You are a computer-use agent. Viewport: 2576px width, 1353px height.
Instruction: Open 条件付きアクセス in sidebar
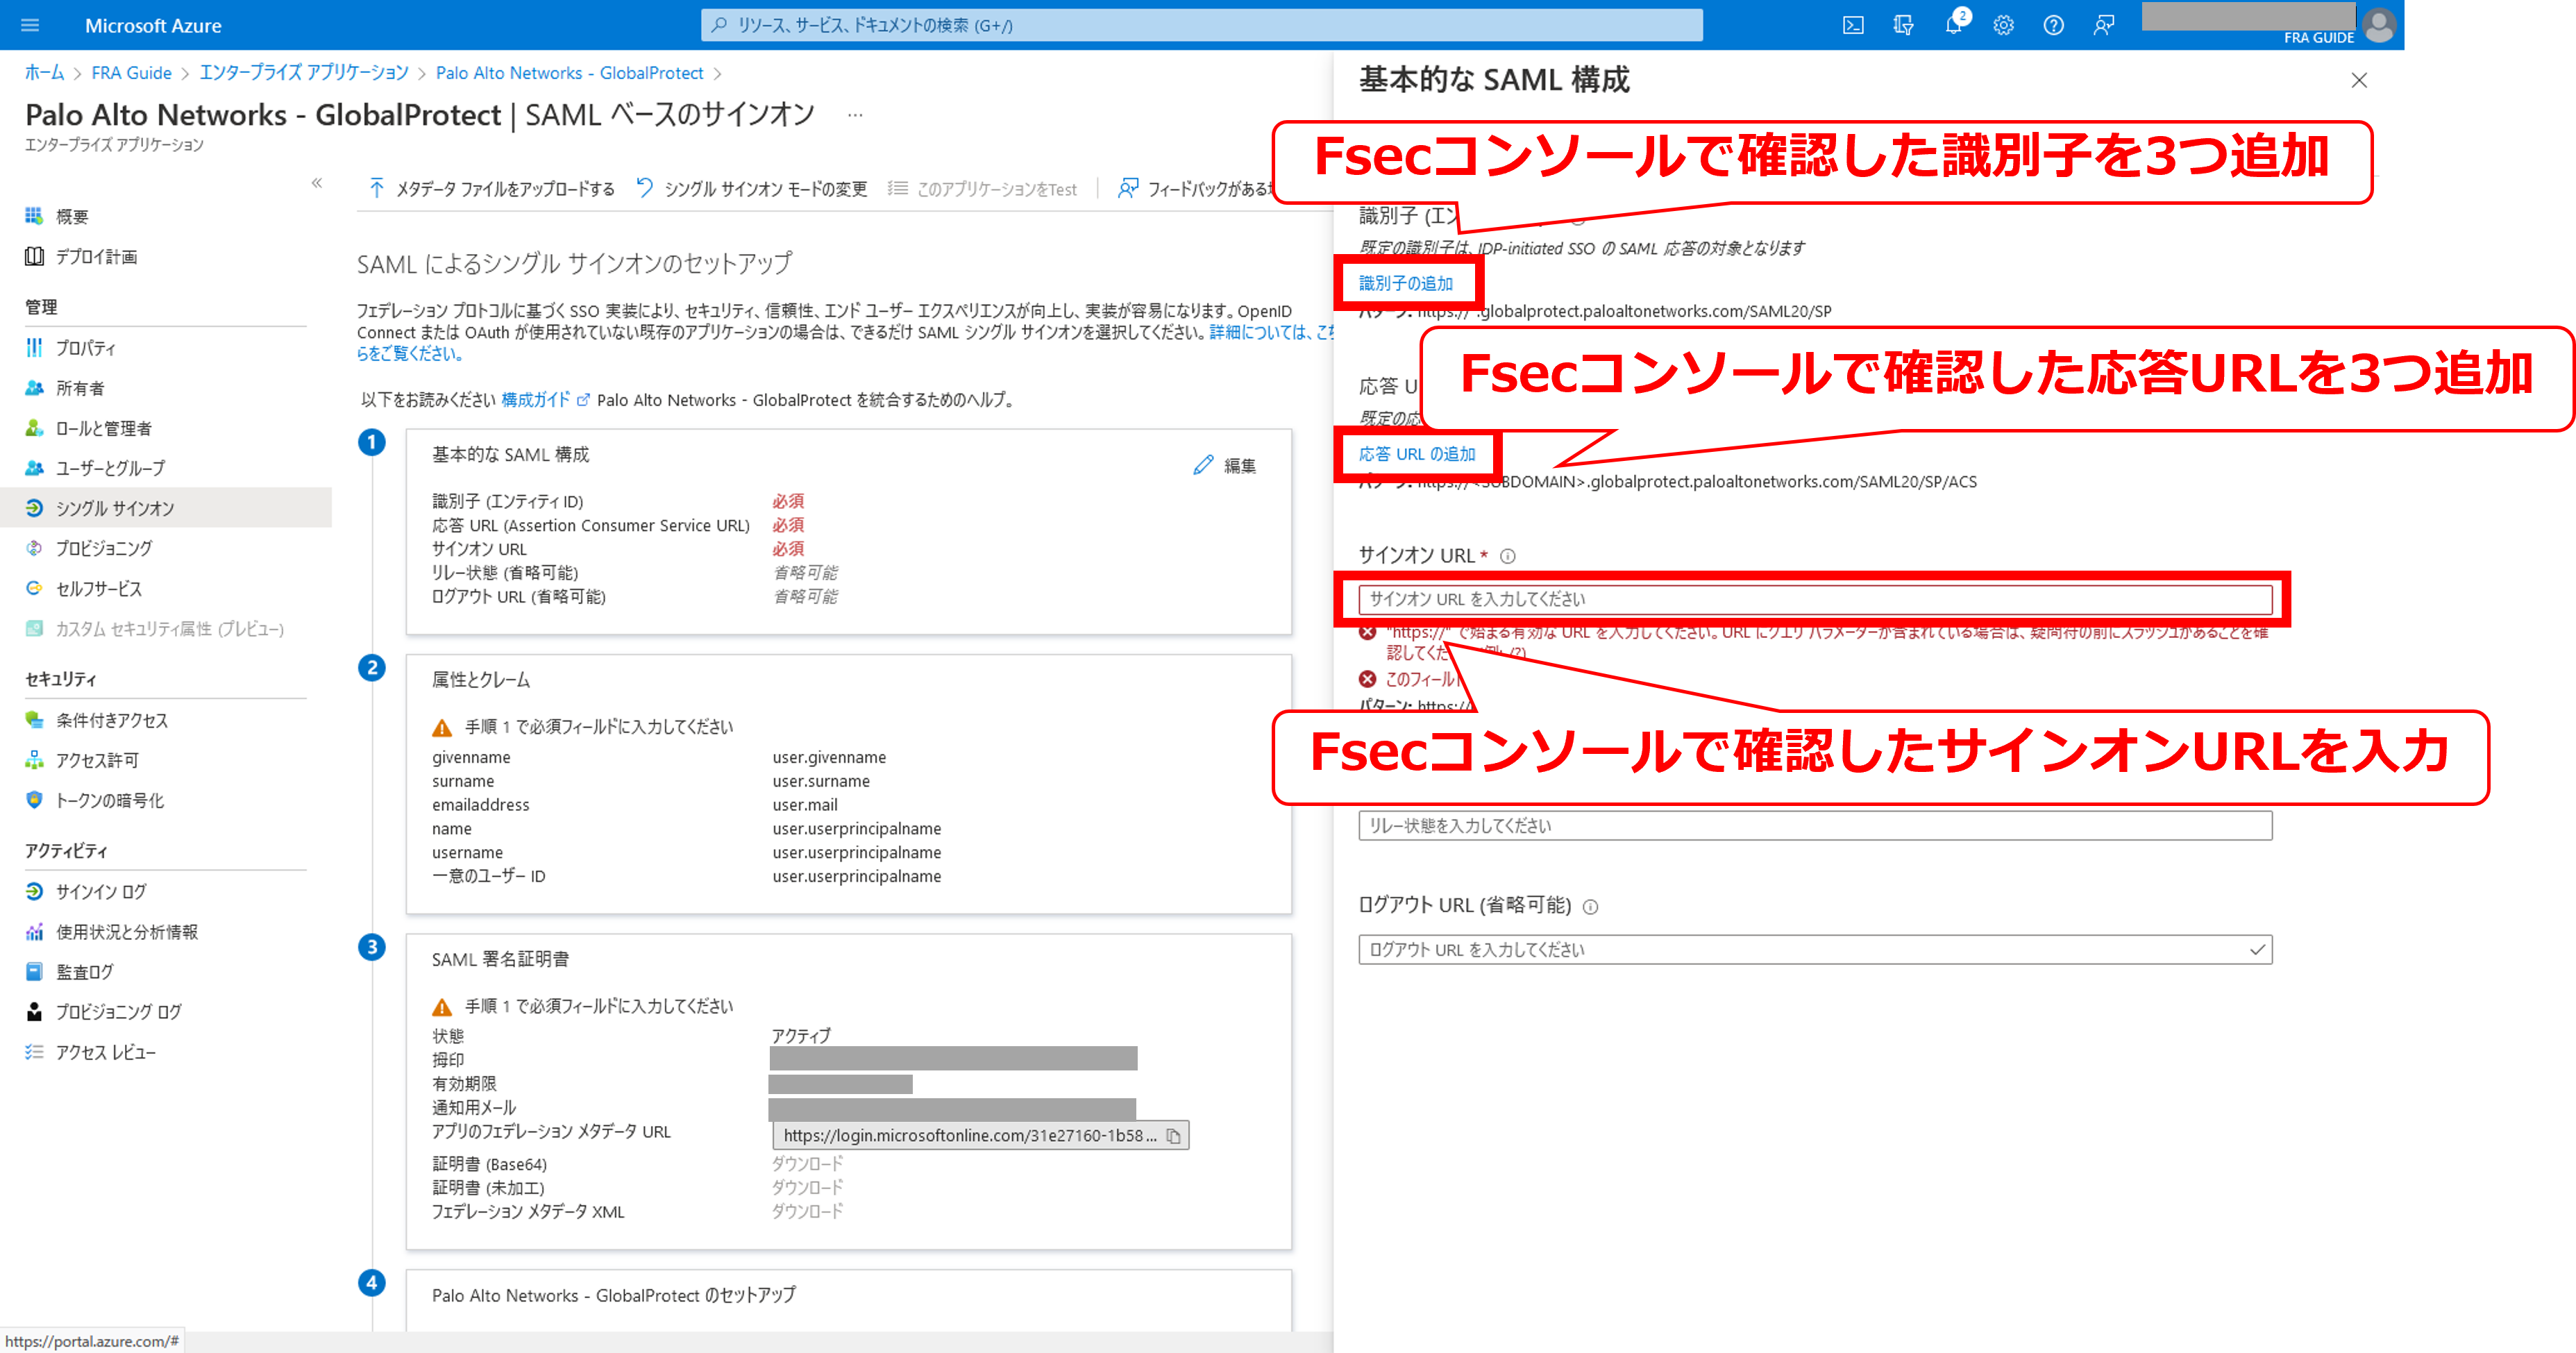tap(111, 720)
